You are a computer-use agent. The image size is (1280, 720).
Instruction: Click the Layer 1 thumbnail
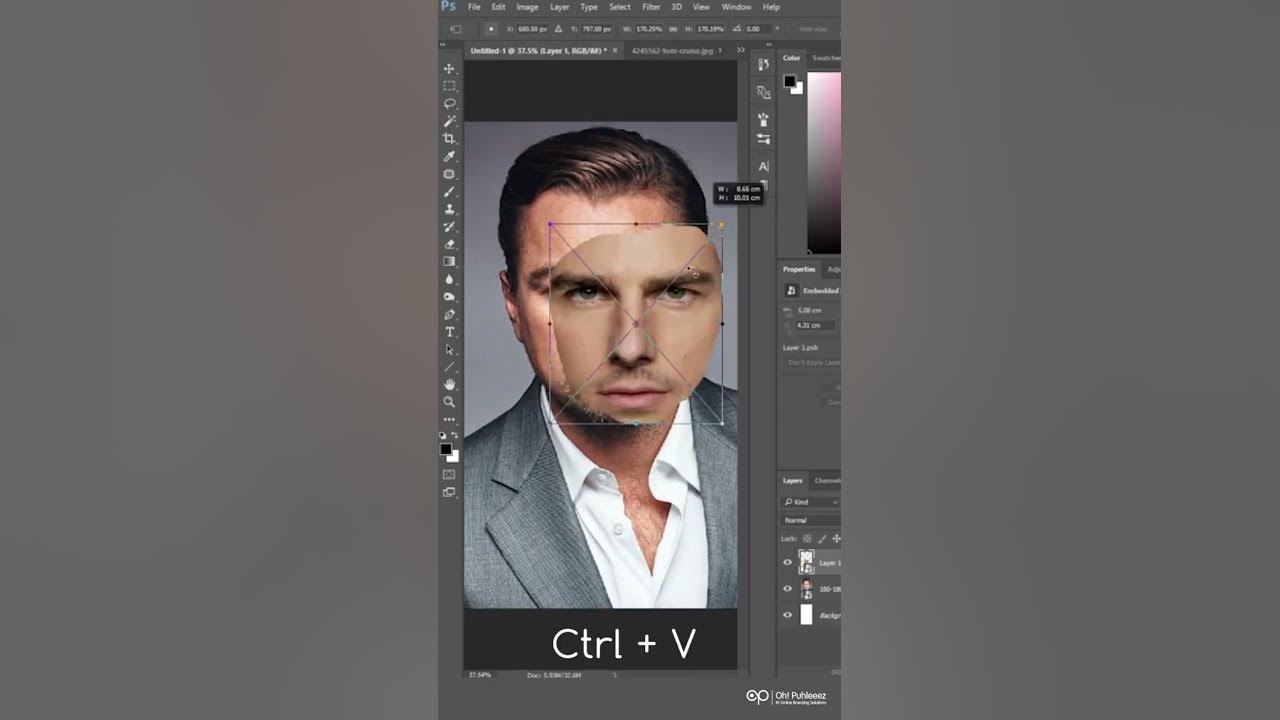[x=806, y=562]
